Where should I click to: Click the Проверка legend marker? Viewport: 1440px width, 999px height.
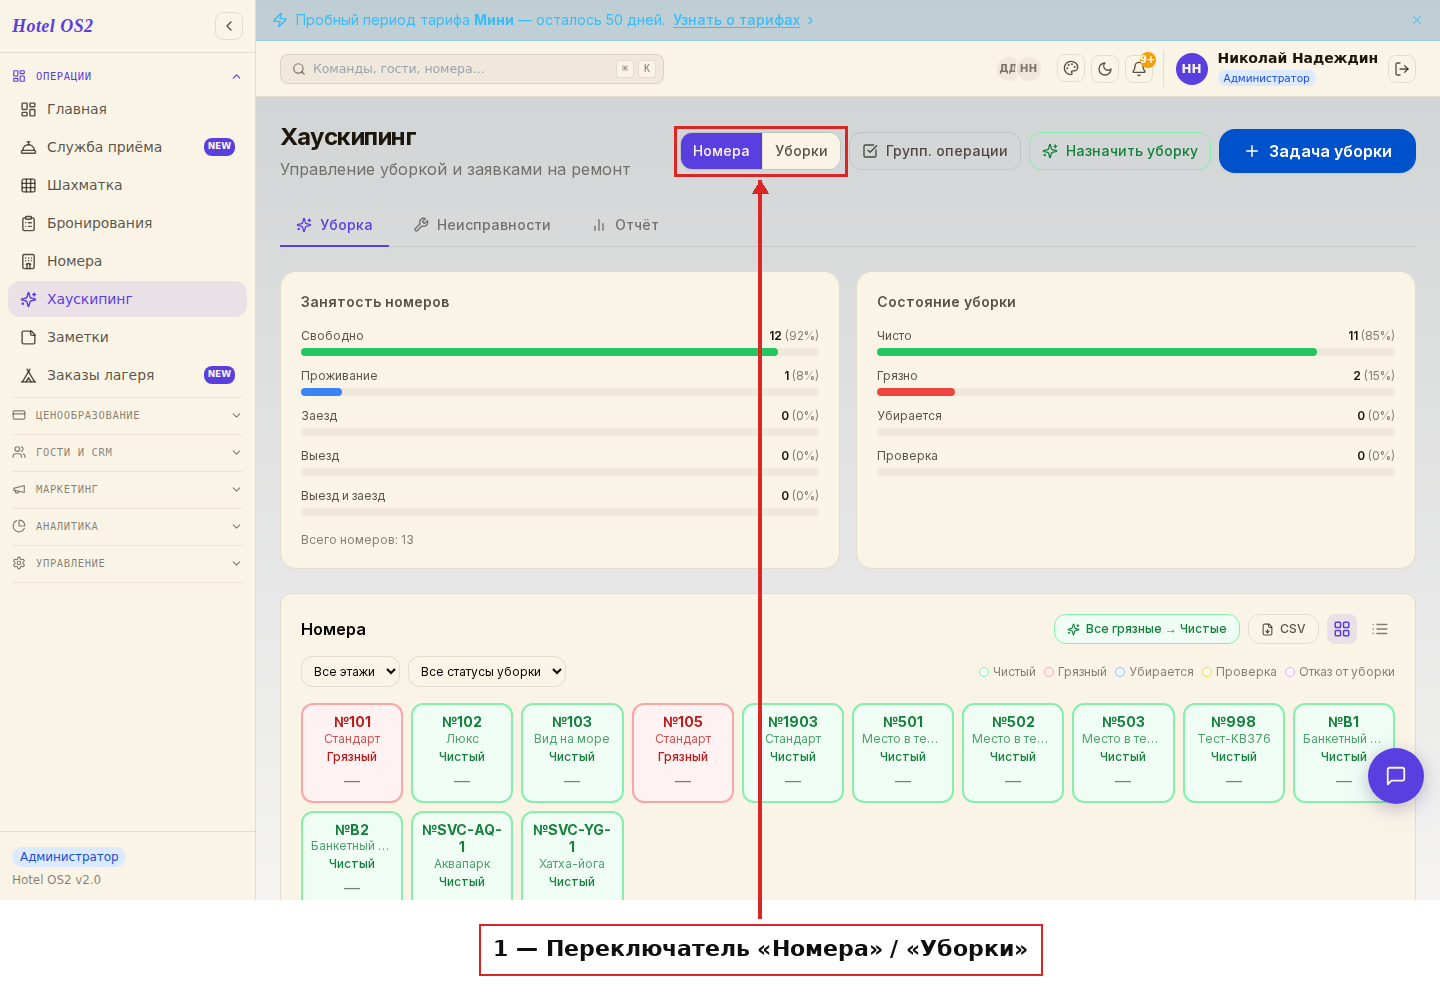click(x=1207, y=672)
